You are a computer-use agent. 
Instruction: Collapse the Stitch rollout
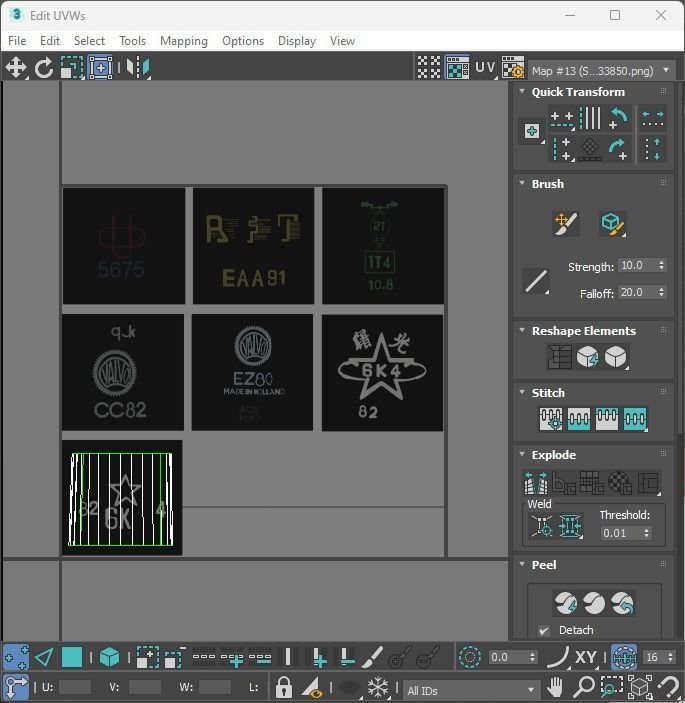coord(522,392)
